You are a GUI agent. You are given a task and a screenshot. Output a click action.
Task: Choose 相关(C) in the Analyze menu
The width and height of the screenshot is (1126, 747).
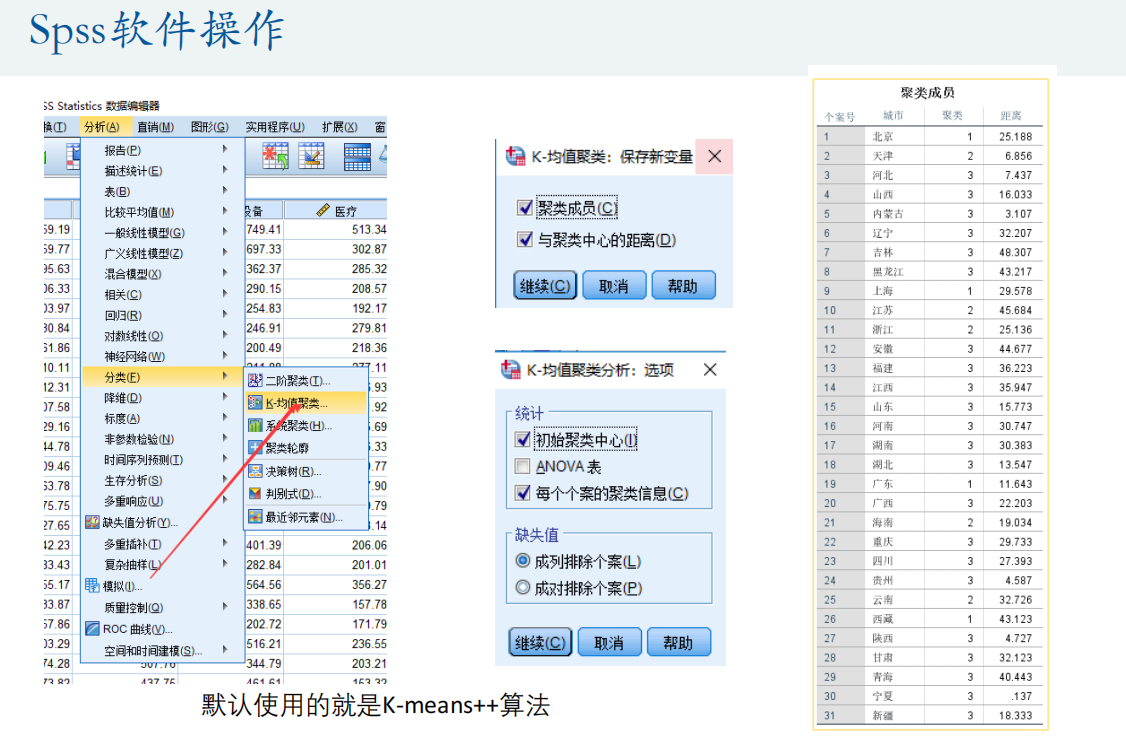(162, 294)
